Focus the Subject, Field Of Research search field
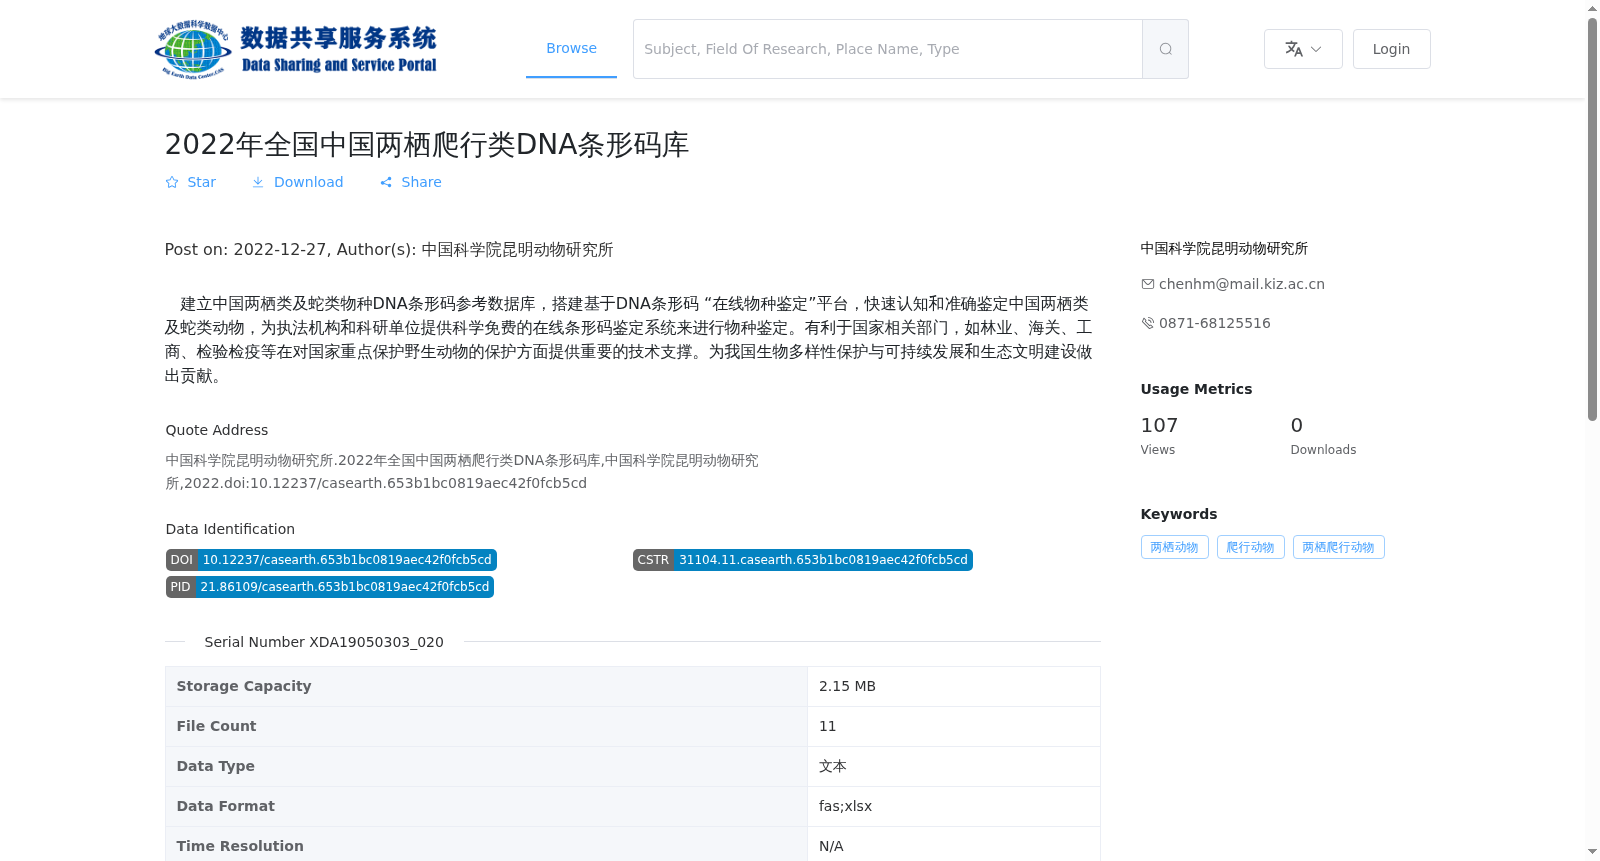The width and height of the screenshot is (1600, 861). pyautogui.click(x=888, y=49)
